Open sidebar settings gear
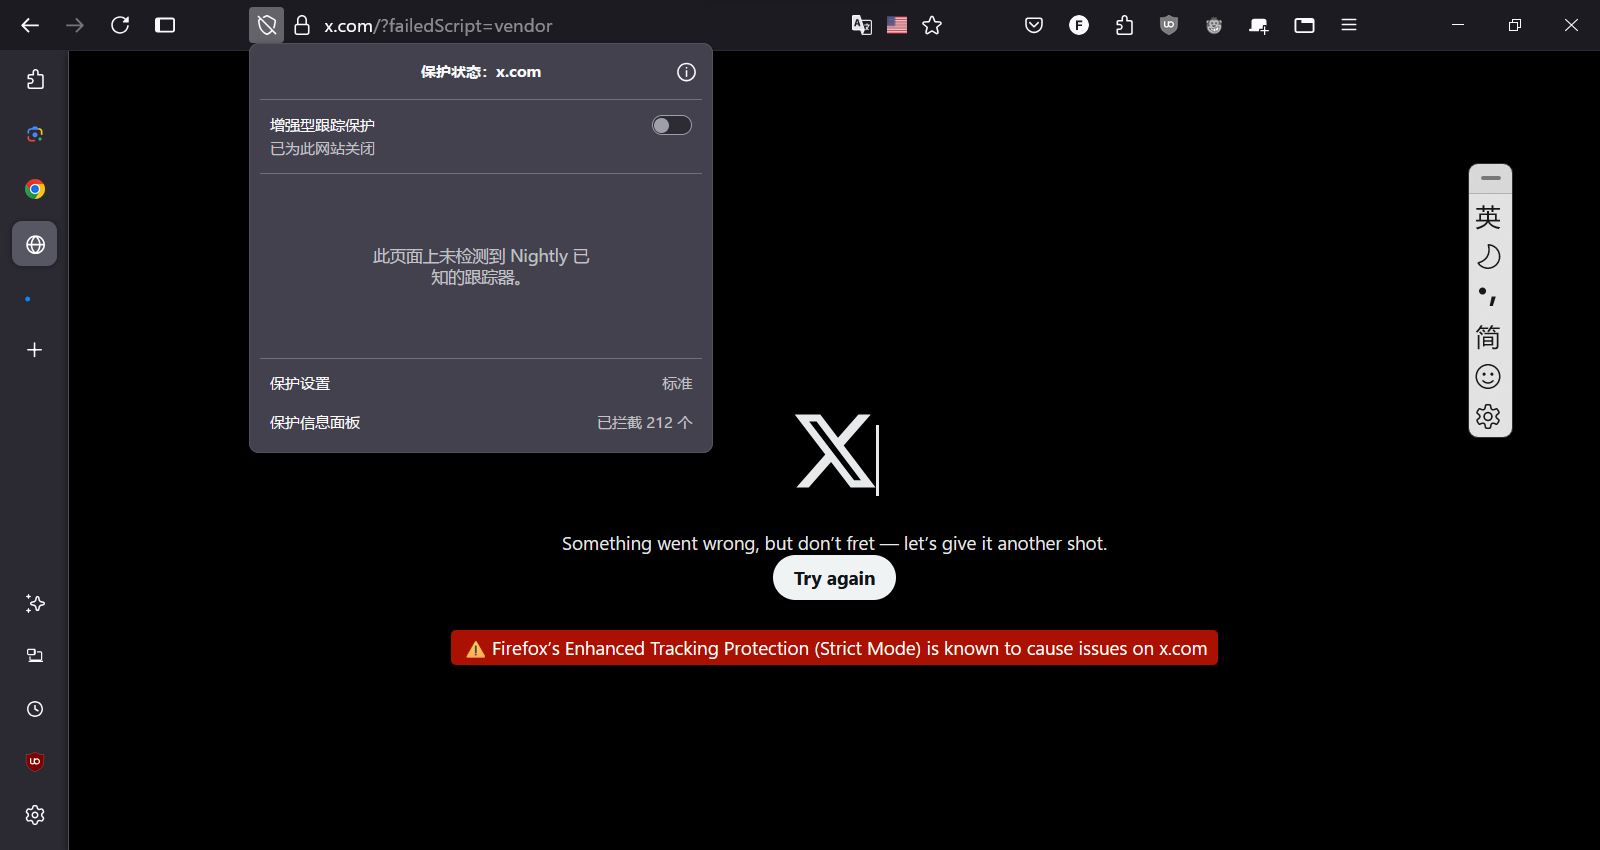Viewport: 1600px width, 850px height. [x=35, y=815]
